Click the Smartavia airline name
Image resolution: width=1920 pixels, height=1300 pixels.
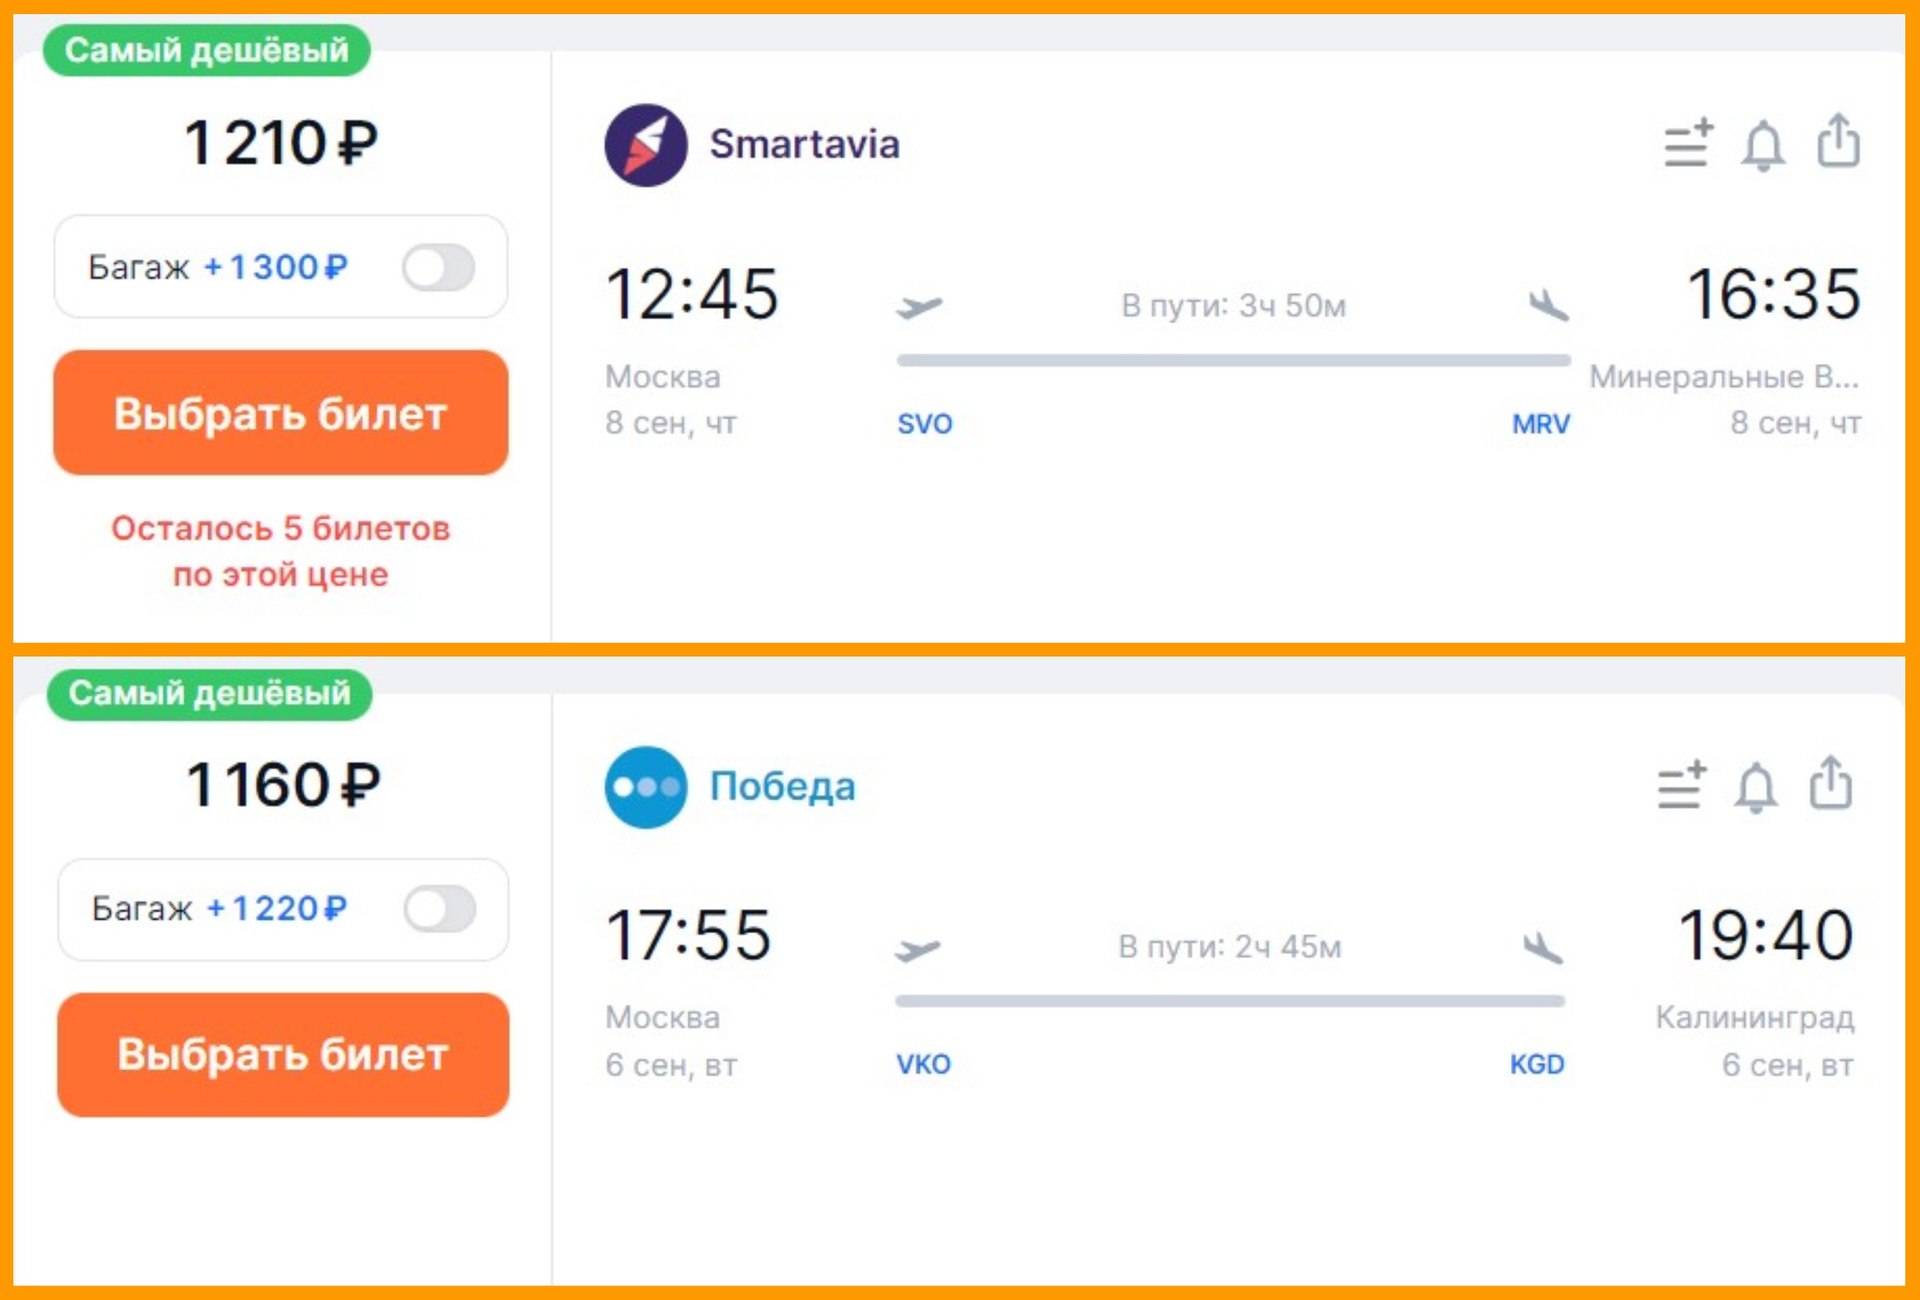804,145
